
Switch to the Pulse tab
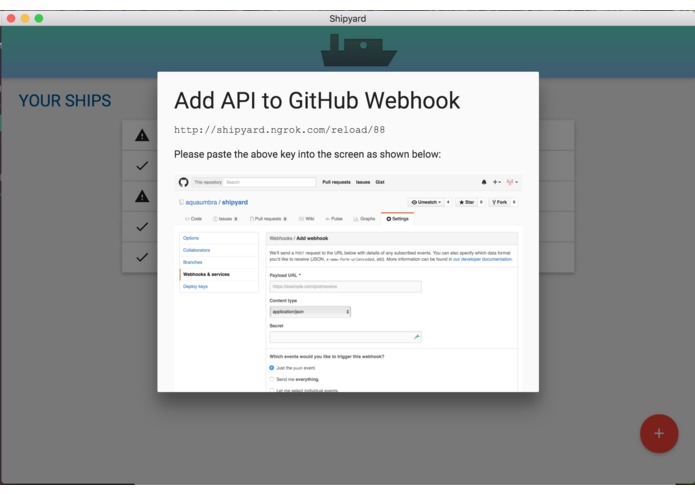334,219
